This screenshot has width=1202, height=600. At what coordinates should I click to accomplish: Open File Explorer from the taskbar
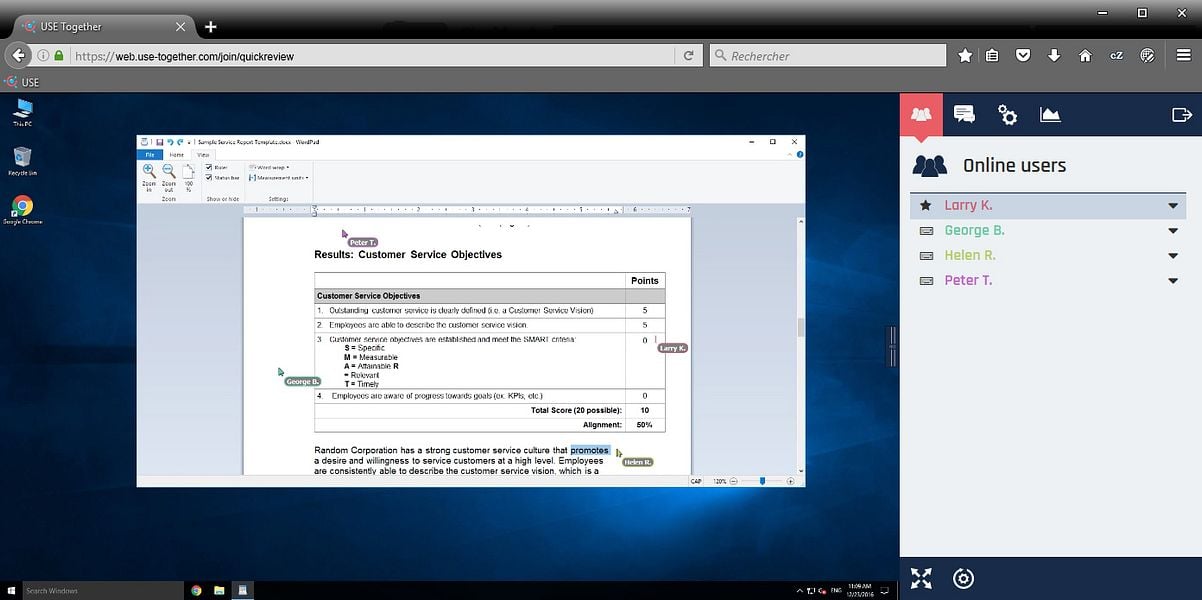[x=219, y=591]
